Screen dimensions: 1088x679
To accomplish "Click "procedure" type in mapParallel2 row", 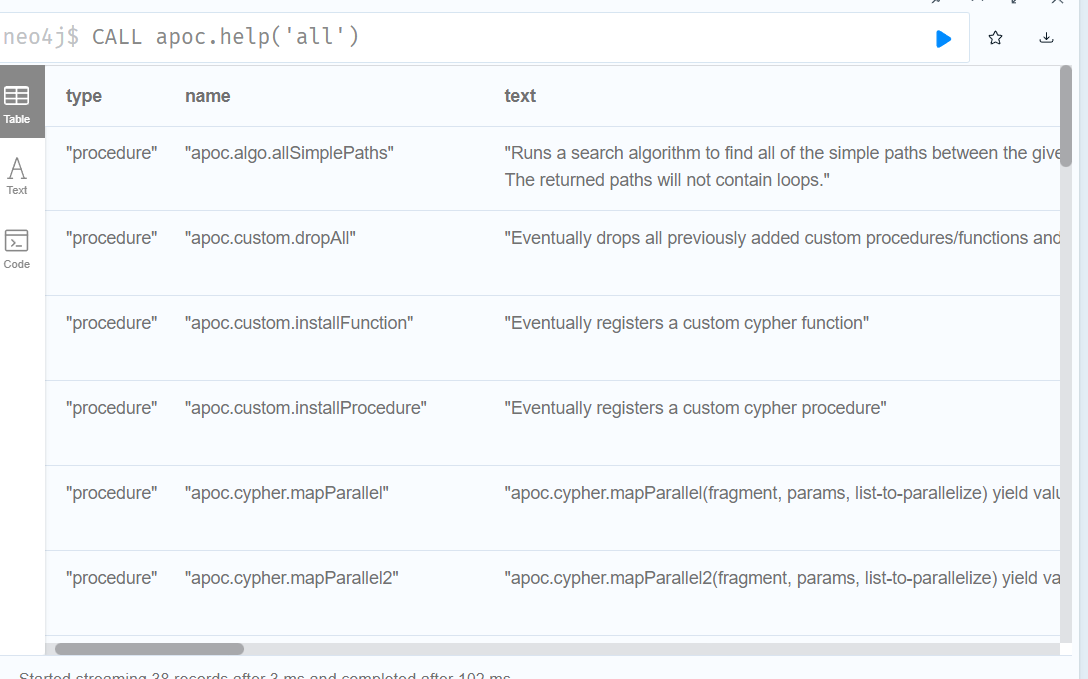I will [111, 578].
